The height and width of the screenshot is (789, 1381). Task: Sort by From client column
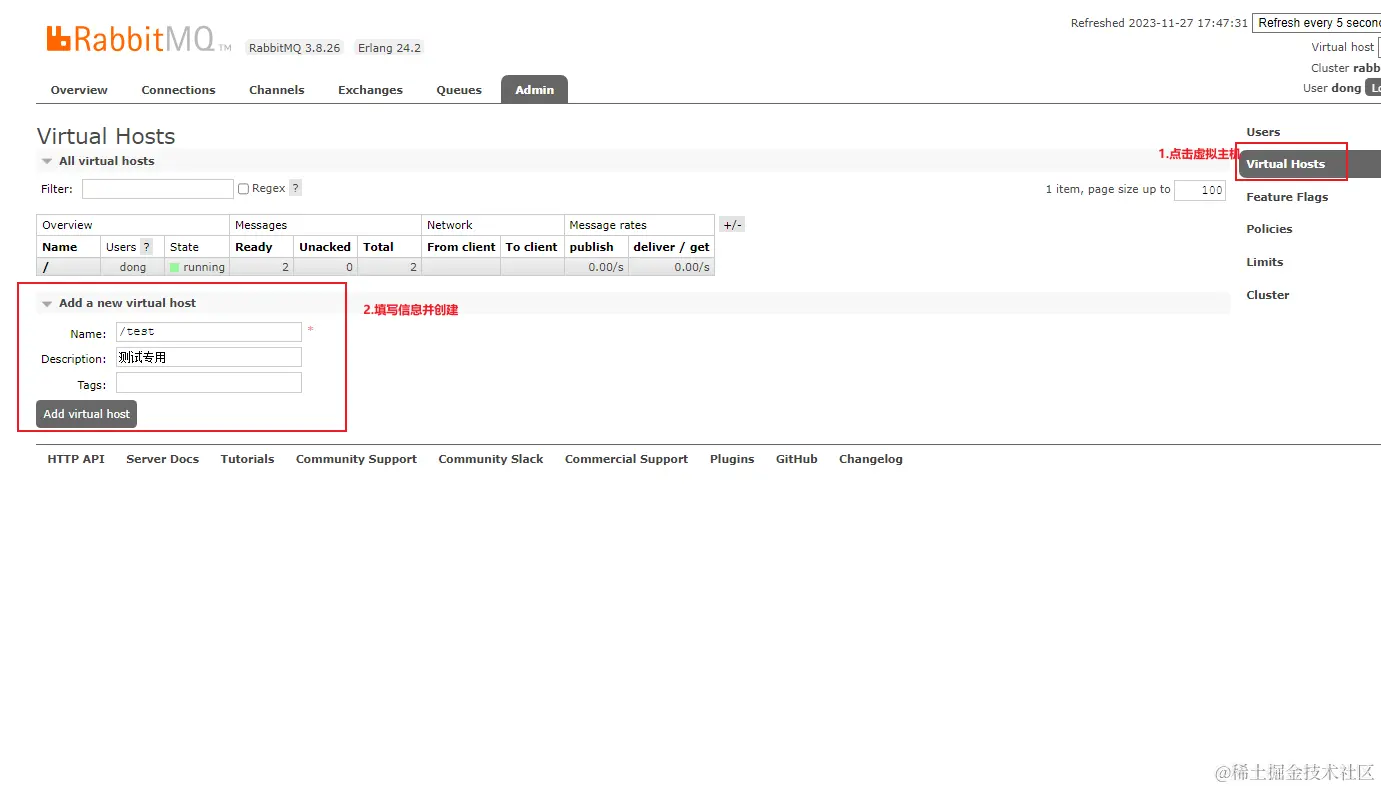tap(461, 247)
